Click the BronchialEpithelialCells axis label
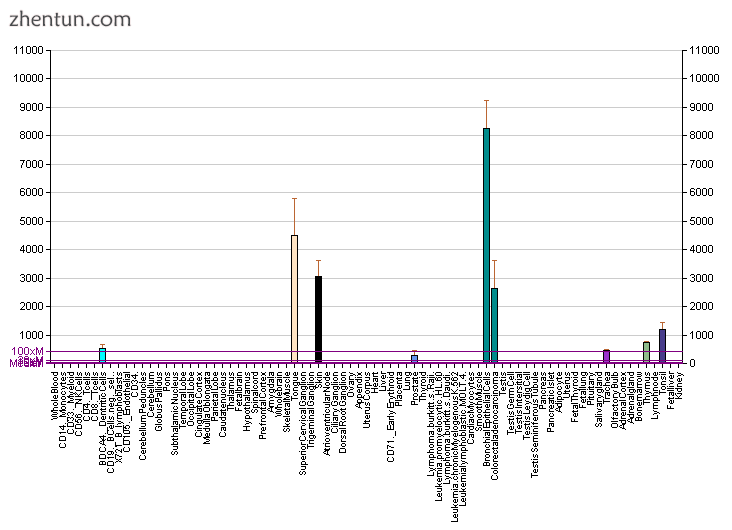Screen dimensions: 732x530 (x=486, y=419)
